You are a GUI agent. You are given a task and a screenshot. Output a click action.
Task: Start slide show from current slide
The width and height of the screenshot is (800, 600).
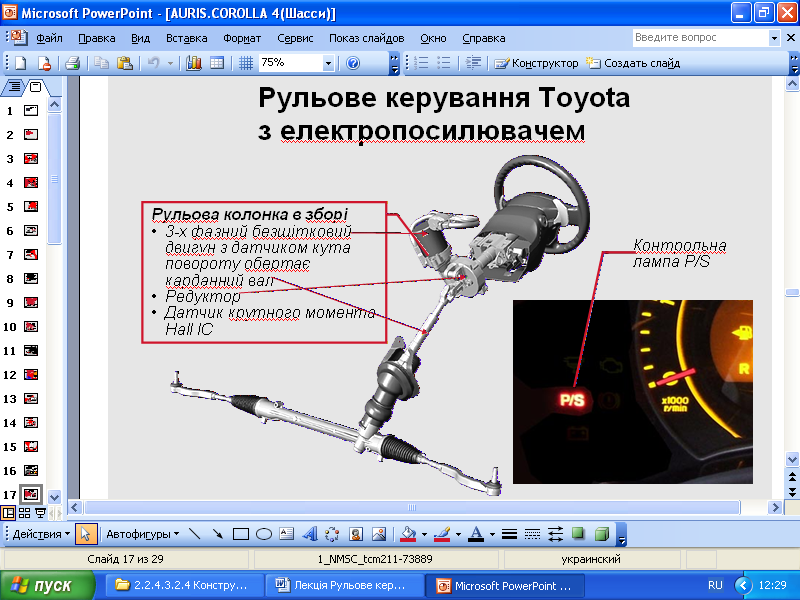[x=40, y=513]
